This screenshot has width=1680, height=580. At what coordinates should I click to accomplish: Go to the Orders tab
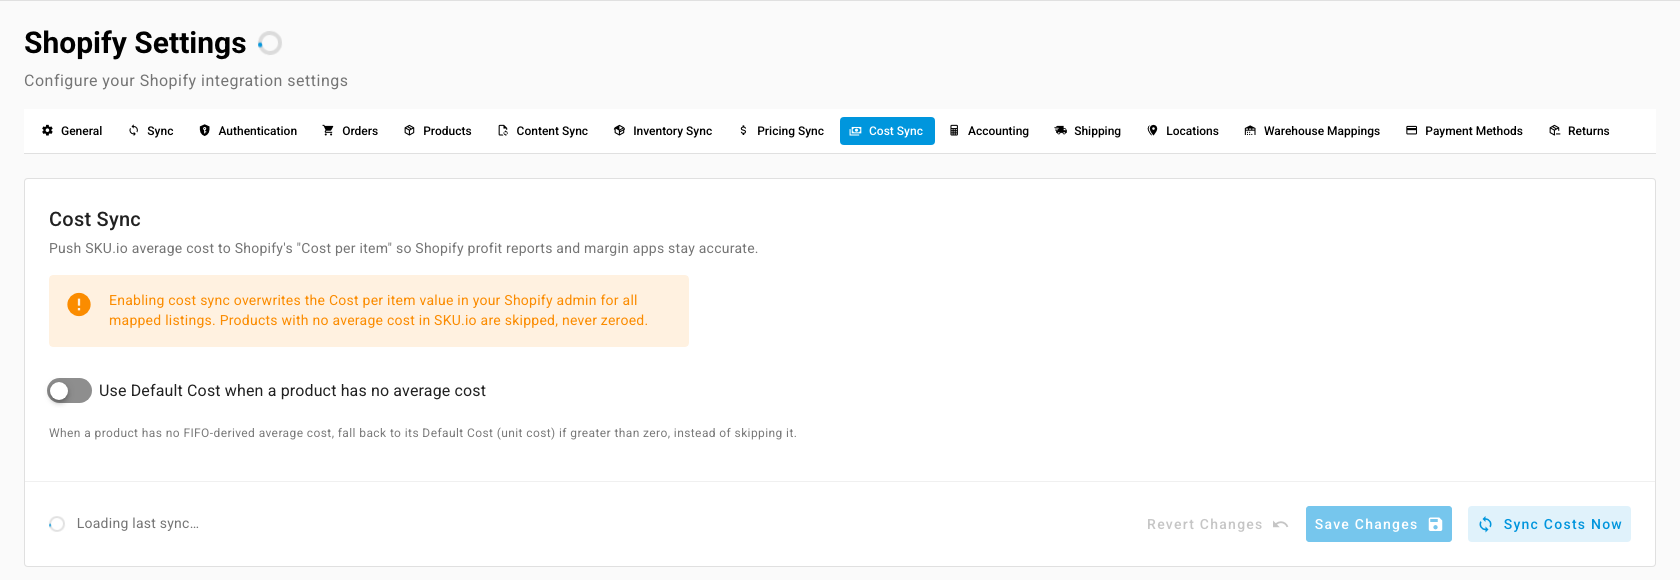tap(350, 131)
